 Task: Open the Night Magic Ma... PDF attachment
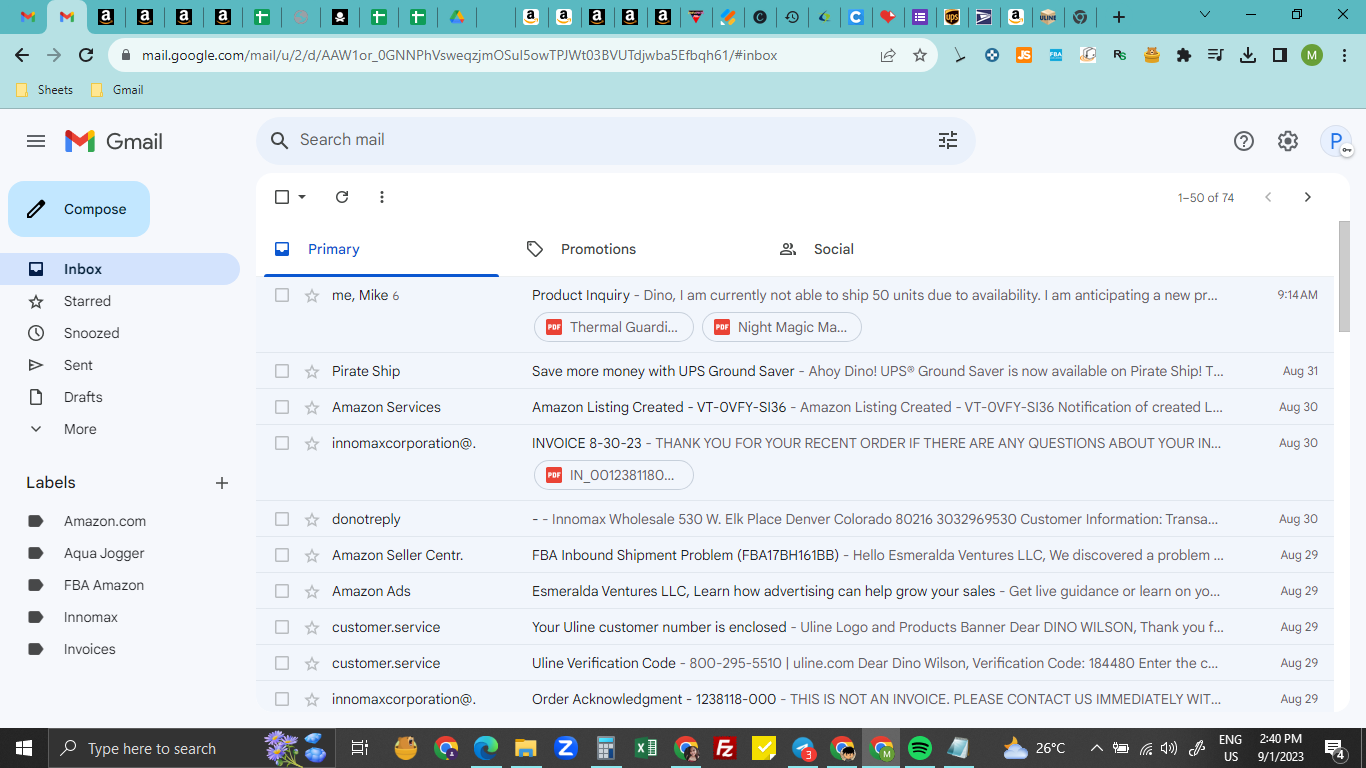coord(781,327)
